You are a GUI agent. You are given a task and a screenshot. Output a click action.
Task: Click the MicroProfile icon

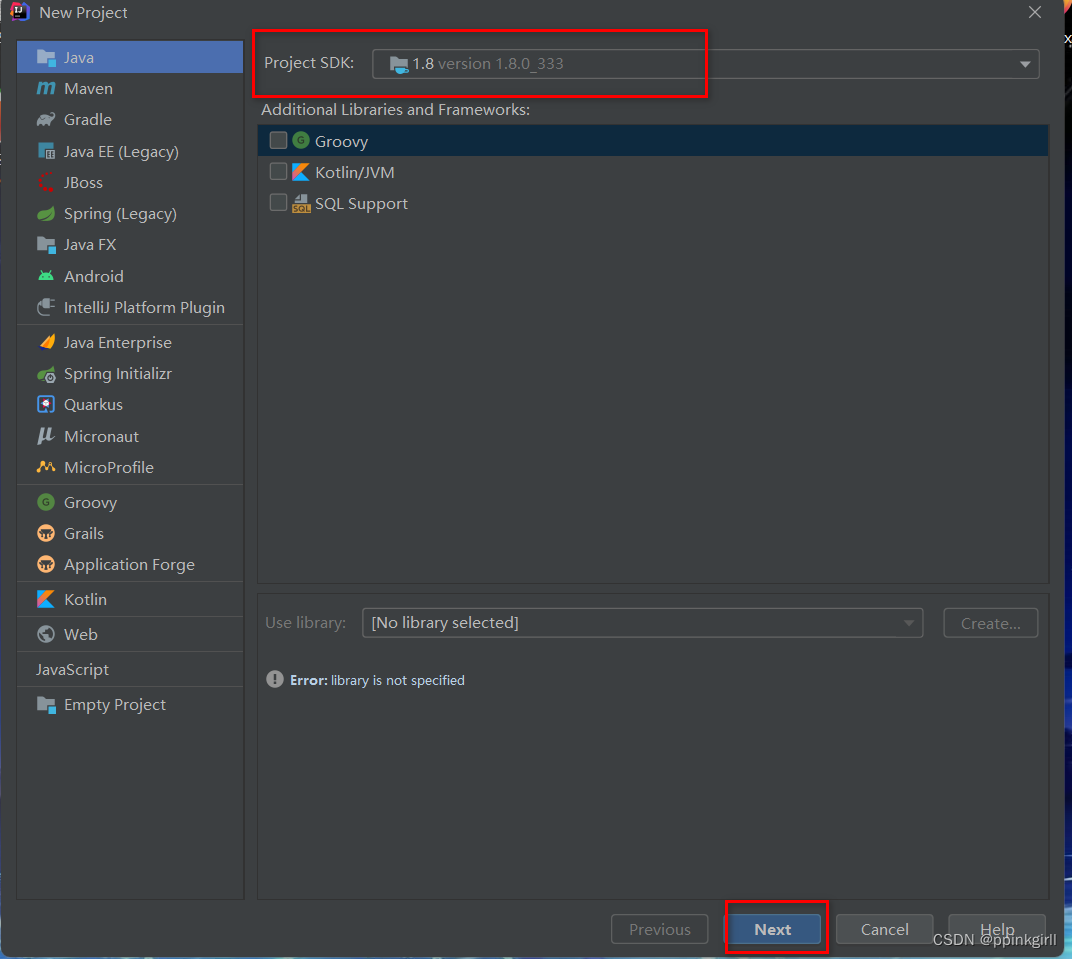[x=46, y=467]
